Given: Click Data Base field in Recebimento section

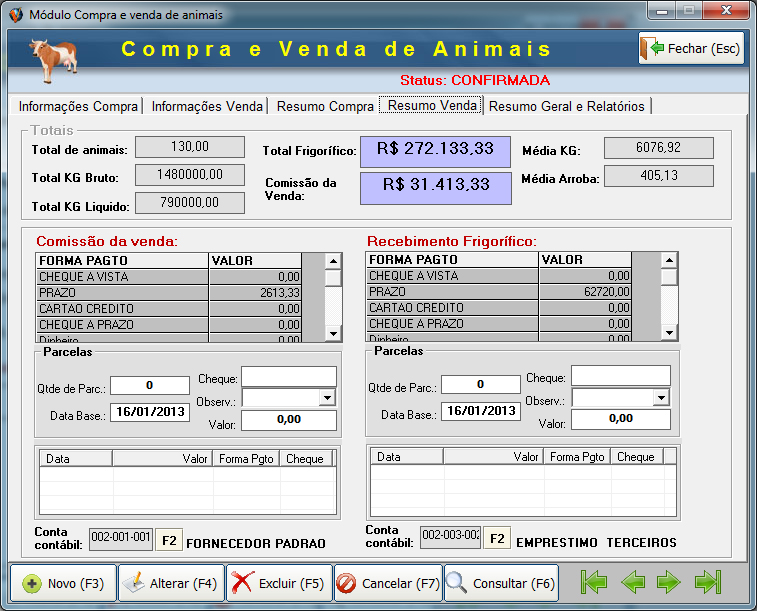Looking at the screenshot, I should coord(481,411).
